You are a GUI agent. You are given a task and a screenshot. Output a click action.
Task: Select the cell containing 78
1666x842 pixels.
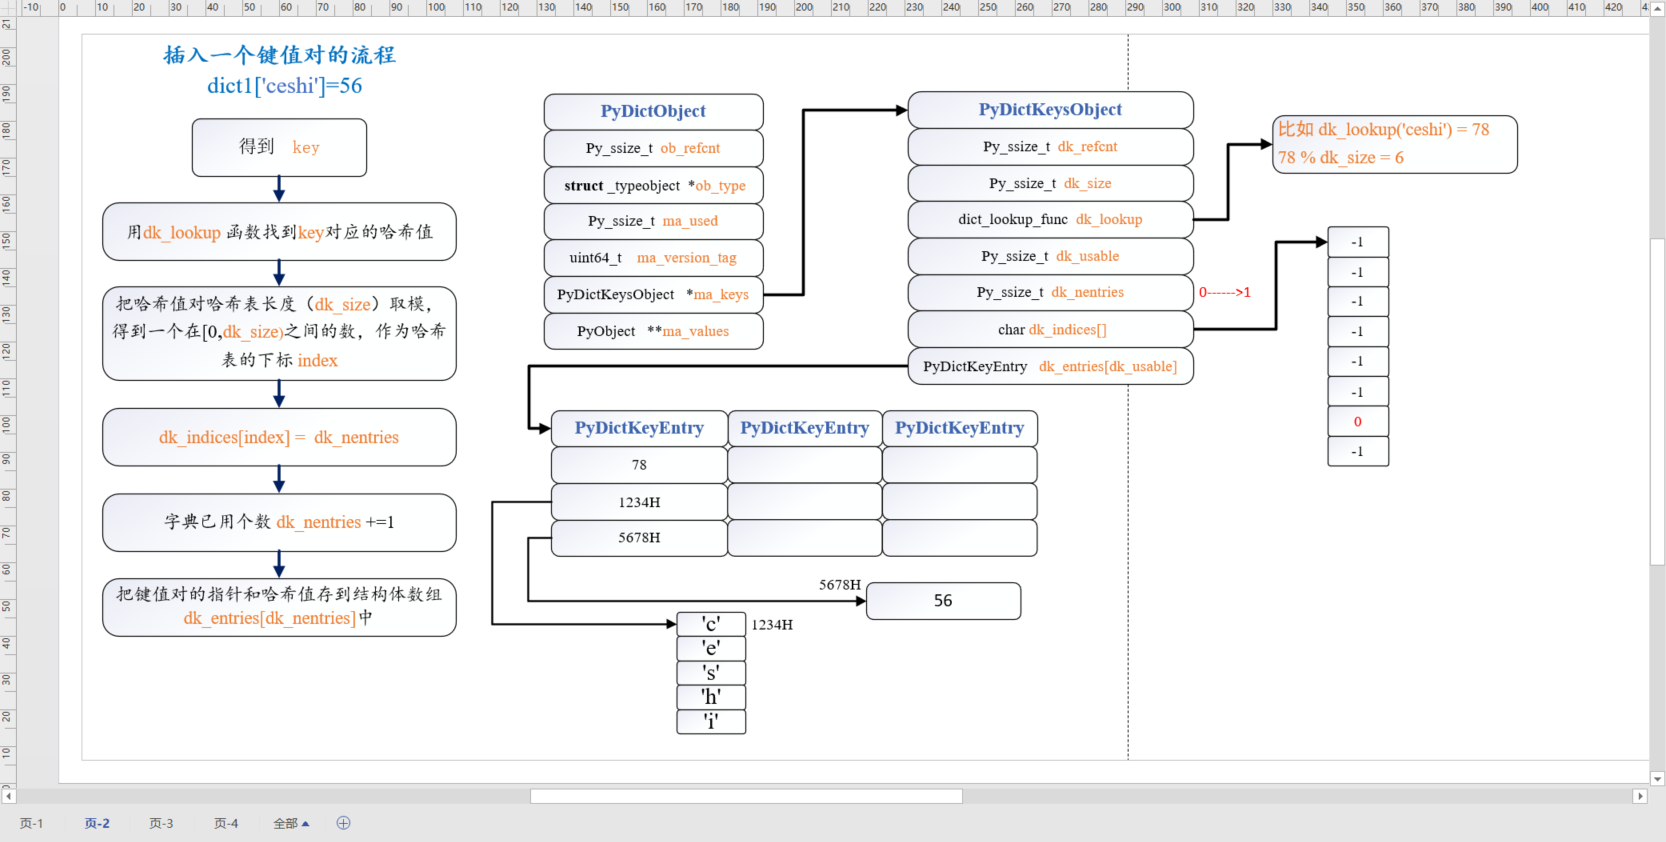point(639,465)
